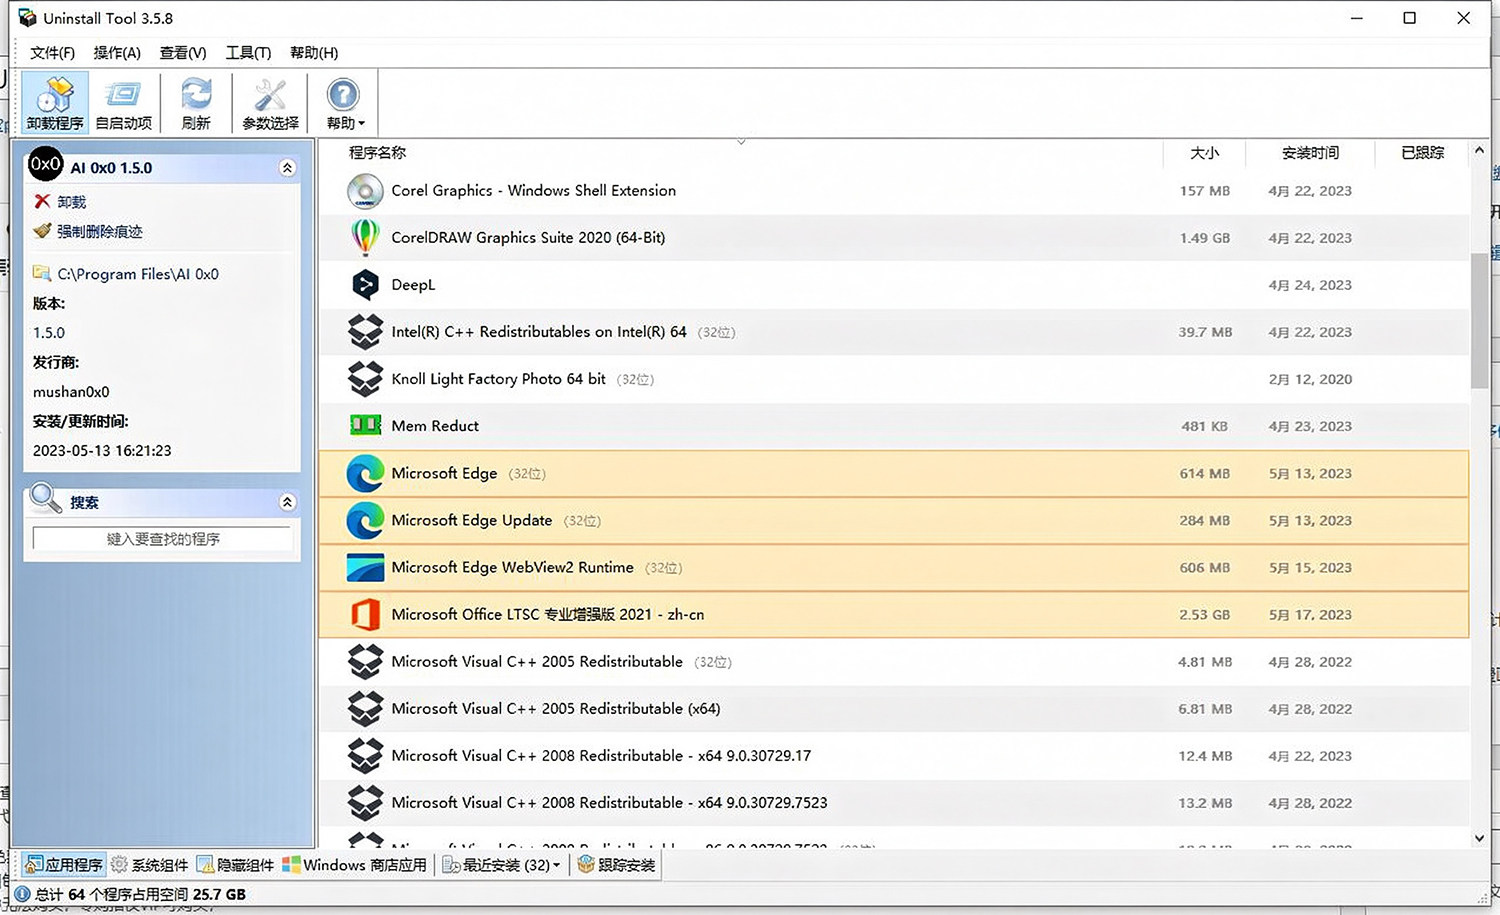The height and width of the screenshot is (915, 1500).
Task: Switch to 自启动项 startup items view
Action: point(123,102)
